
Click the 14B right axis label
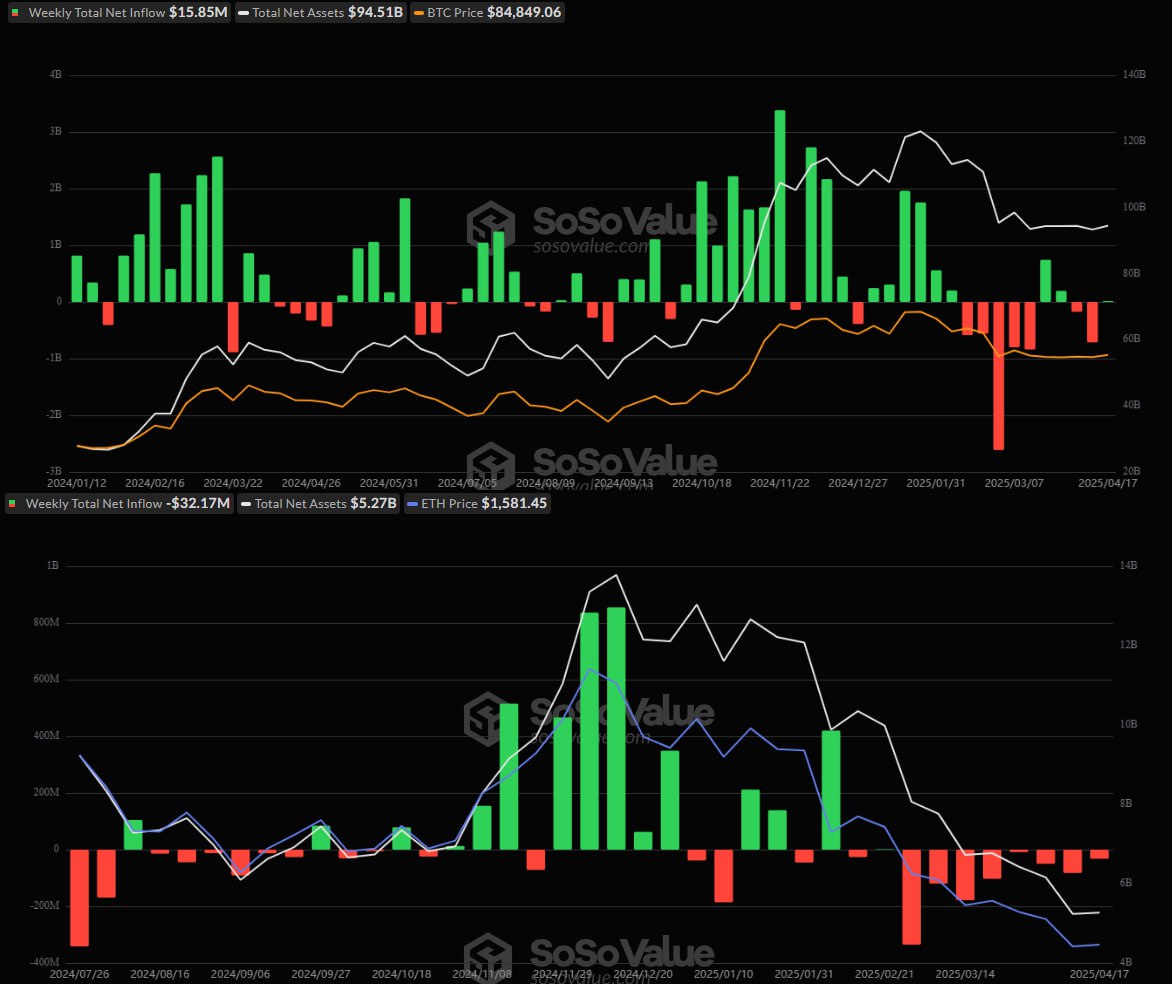click(1129, 566)
